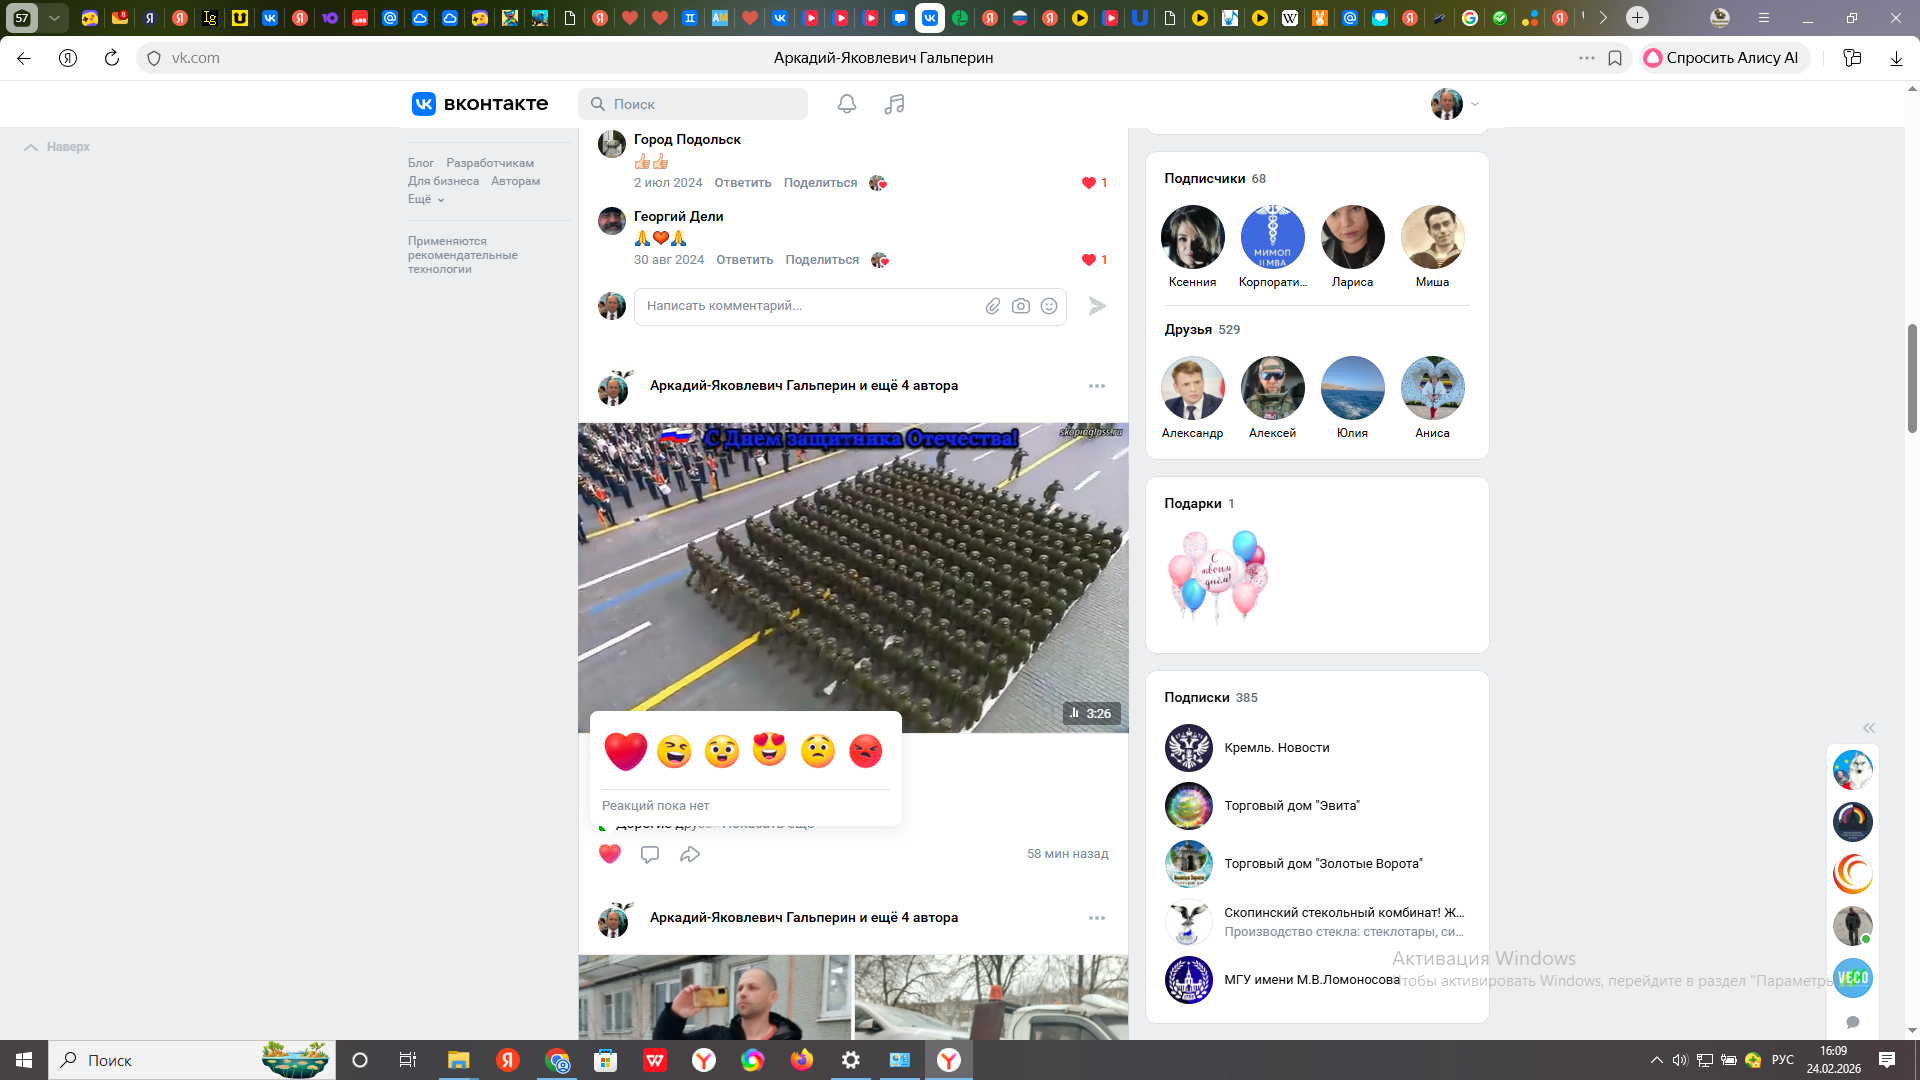Viewport: 1920px width, 1080px height.
Task: Toggle the heart like under video post
Action: [610, 854]
